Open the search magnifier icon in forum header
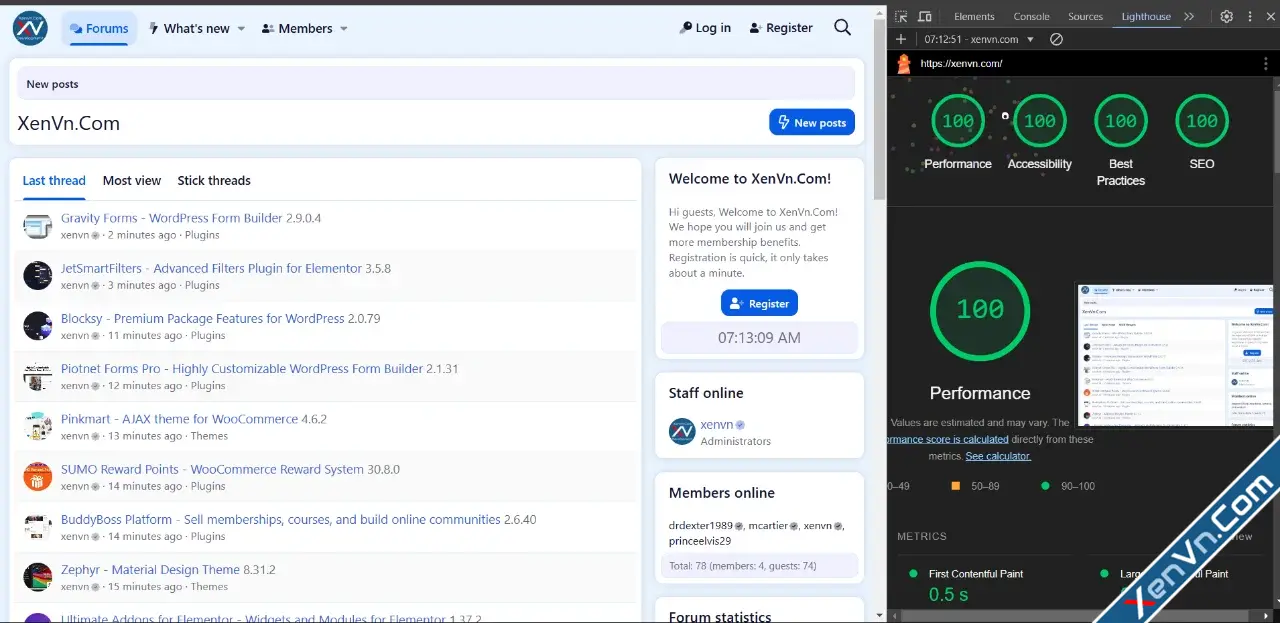1280x623 pixels. pos(842,28)
